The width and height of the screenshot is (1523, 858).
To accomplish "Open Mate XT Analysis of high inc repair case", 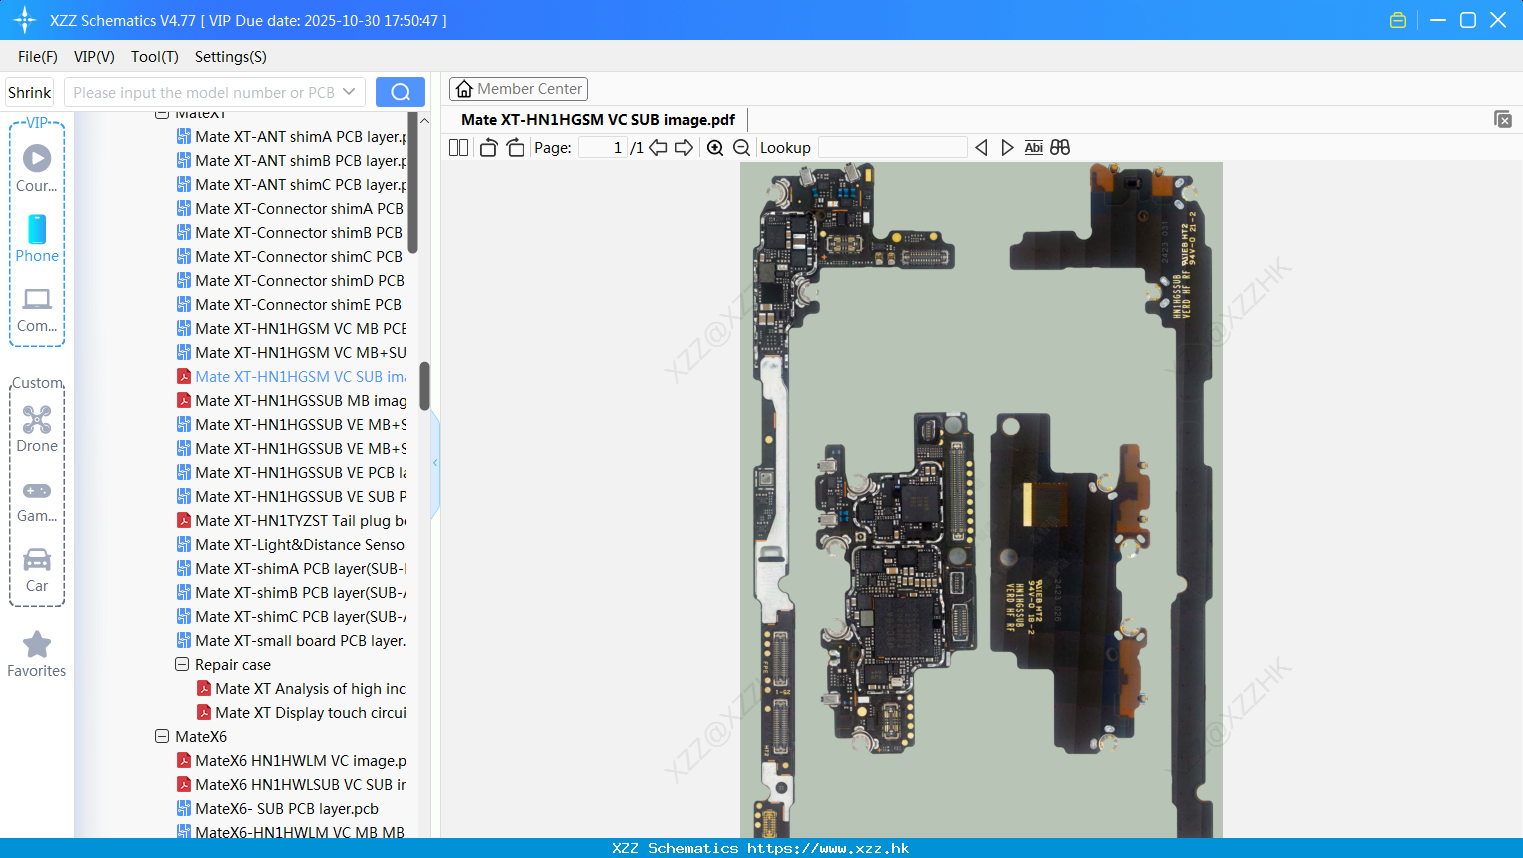I will (x=301, y=688).
